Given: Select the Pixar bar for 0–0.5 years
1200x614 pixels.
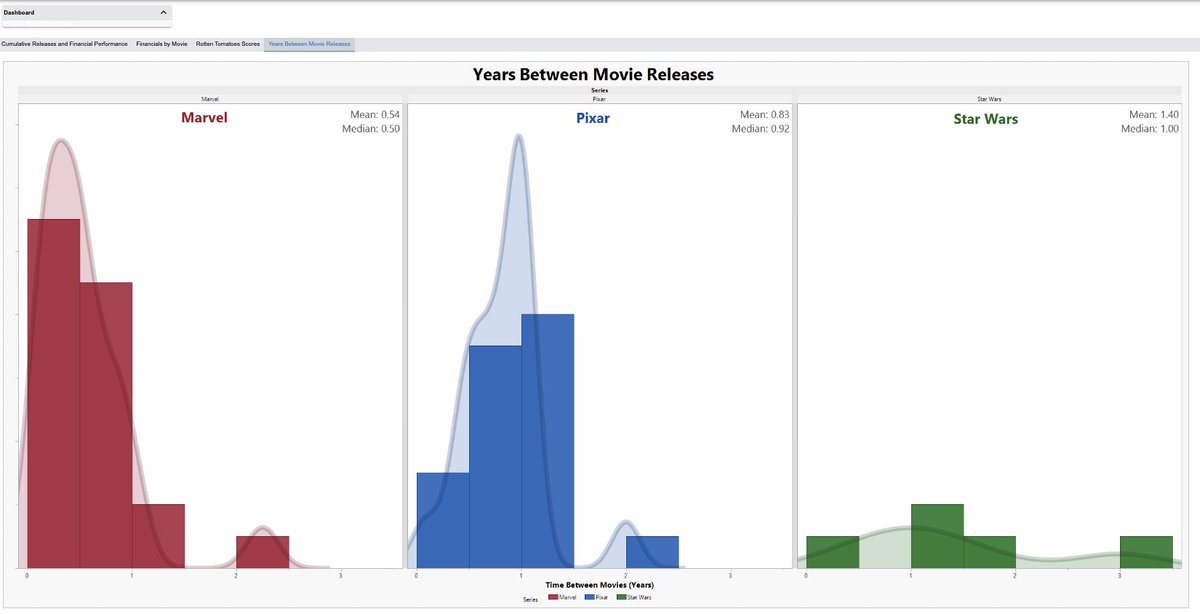Looking at the screenshot, I should (x=443, y=520).
